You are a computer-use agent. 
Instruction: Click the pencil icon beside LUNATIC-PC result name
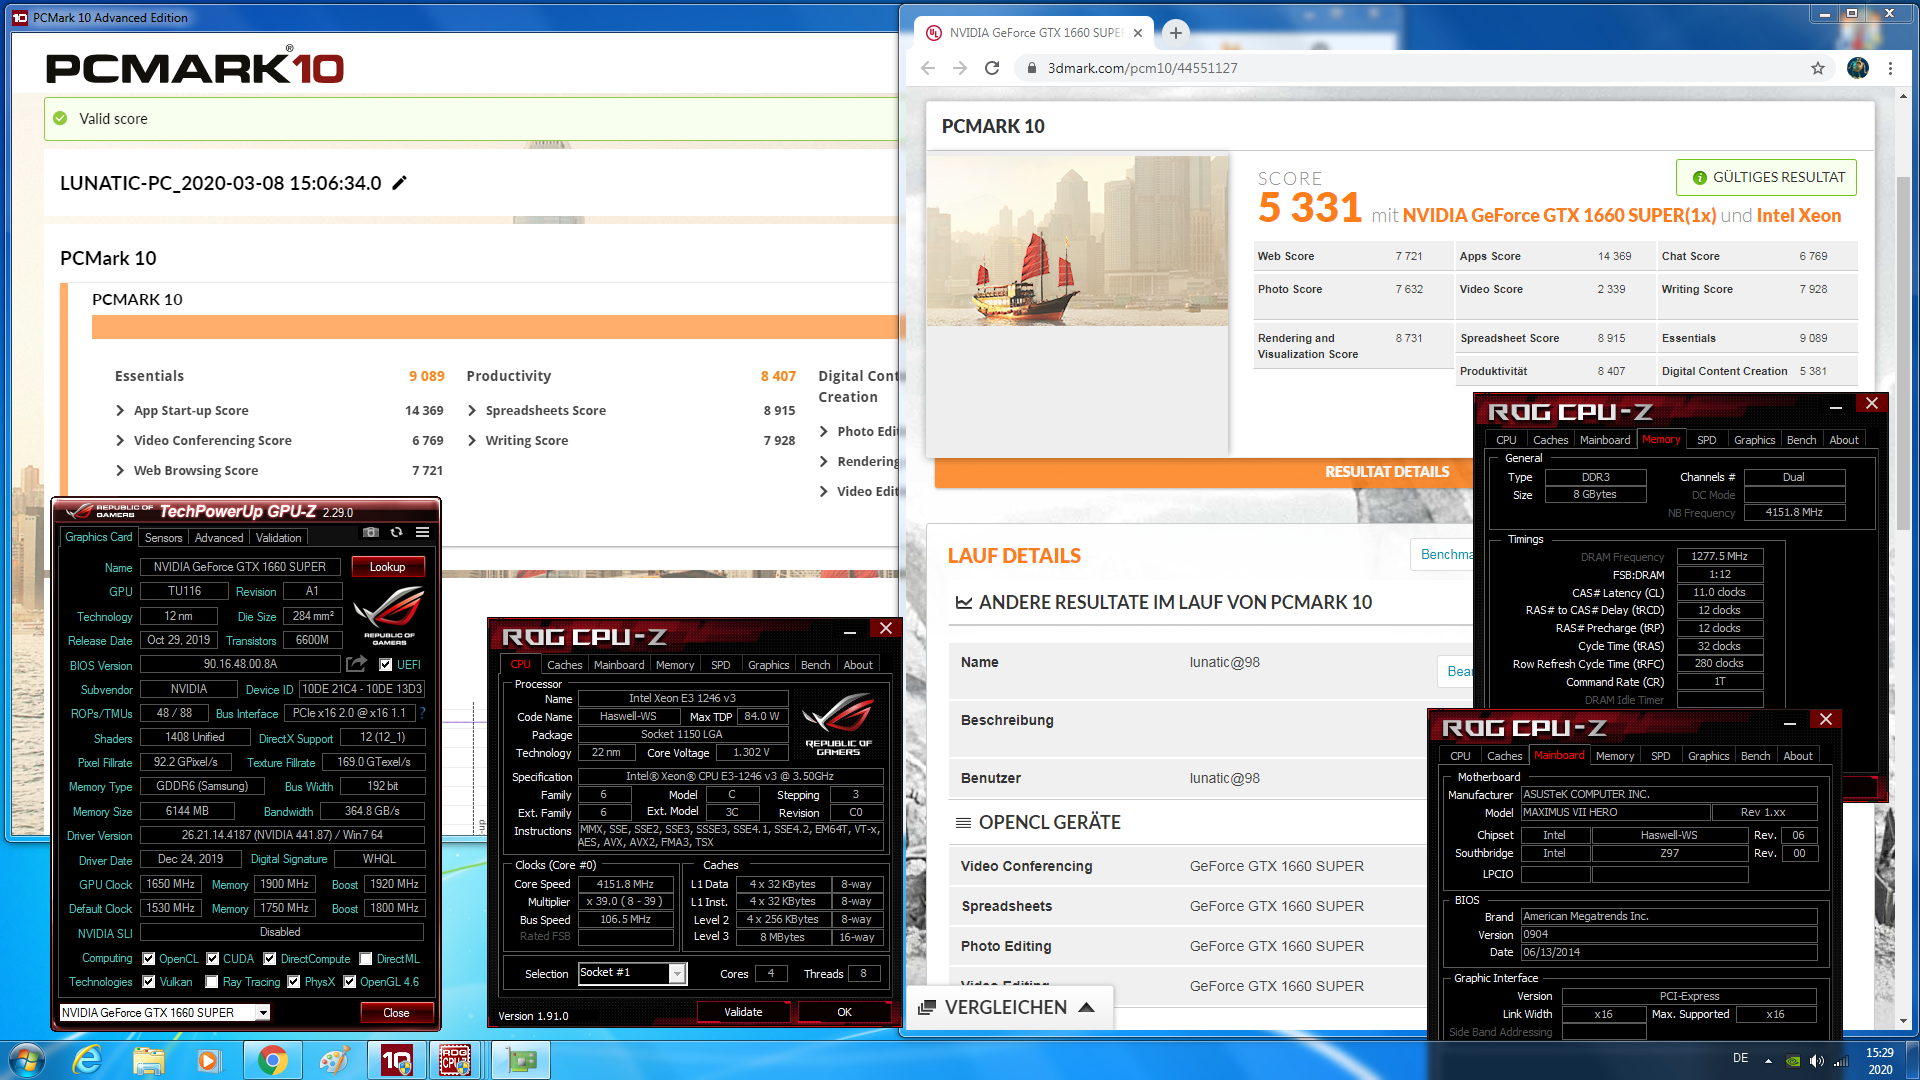tap(399, 183)
